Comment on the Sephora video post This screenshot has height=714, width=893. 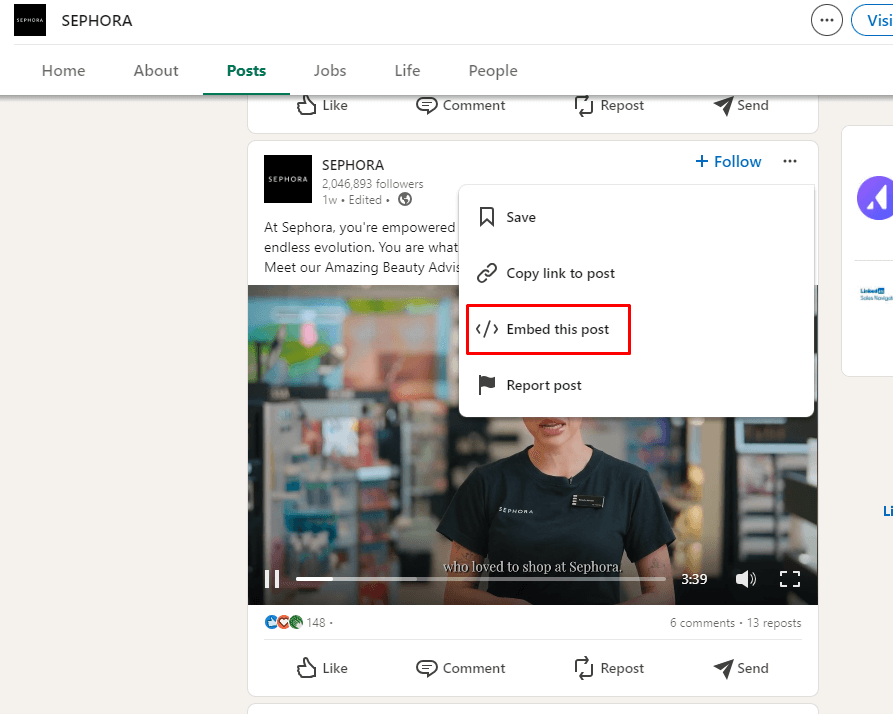461,668
